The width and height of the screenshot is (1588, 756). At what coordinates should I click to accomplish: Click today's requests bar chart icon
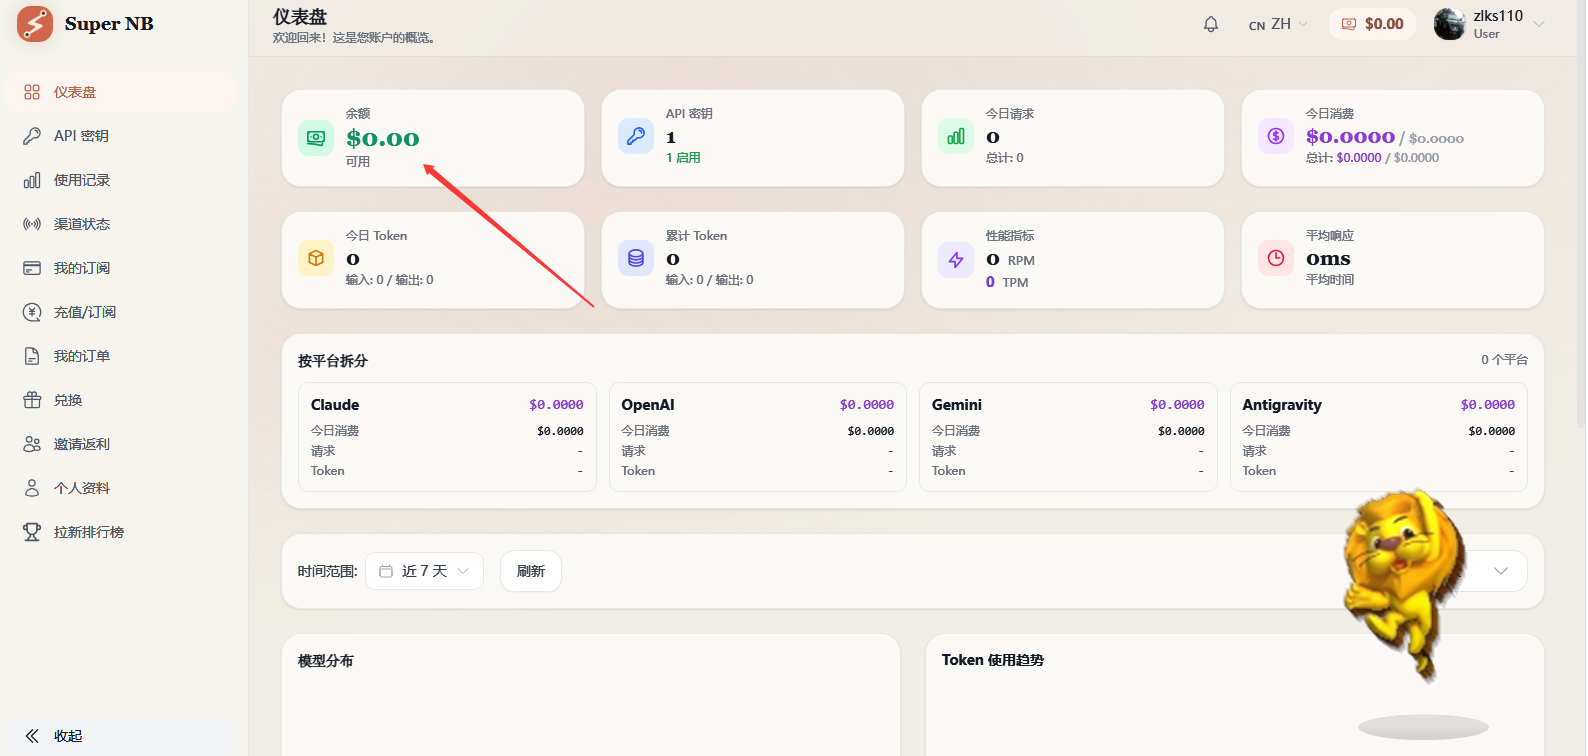pyautogui.click(x=956, y=136)
